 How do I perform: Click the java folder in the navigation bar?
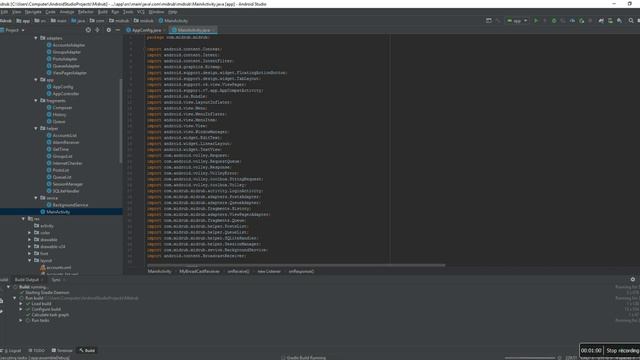pos(78,20)
